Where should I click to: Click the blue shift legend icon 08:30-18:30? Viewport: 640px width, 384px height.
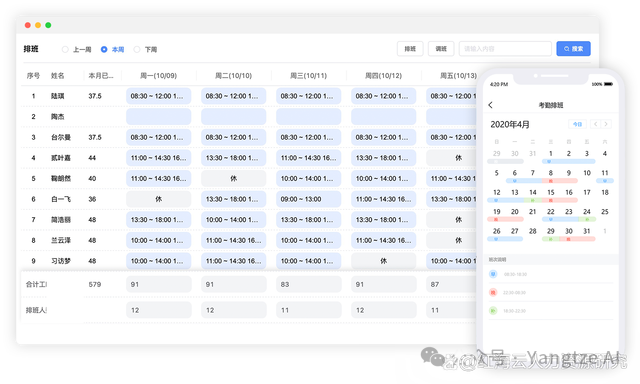point(493,274)
